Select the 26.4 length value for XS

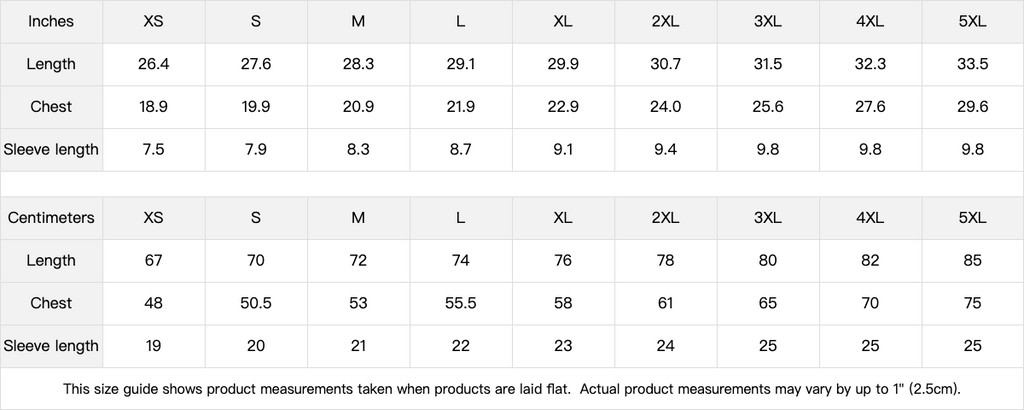coord(154,64)
